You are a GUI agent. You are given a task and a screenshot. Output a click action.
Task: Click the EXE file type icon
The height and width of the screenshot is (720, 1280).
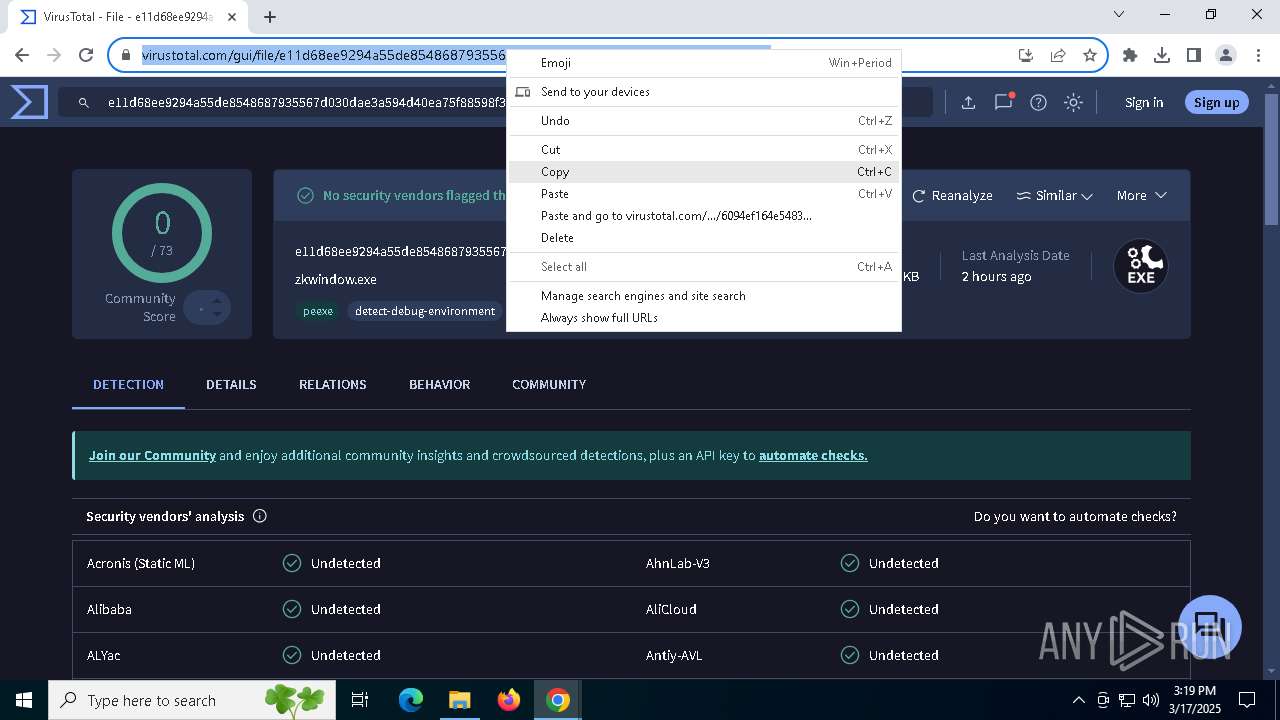1141,266
